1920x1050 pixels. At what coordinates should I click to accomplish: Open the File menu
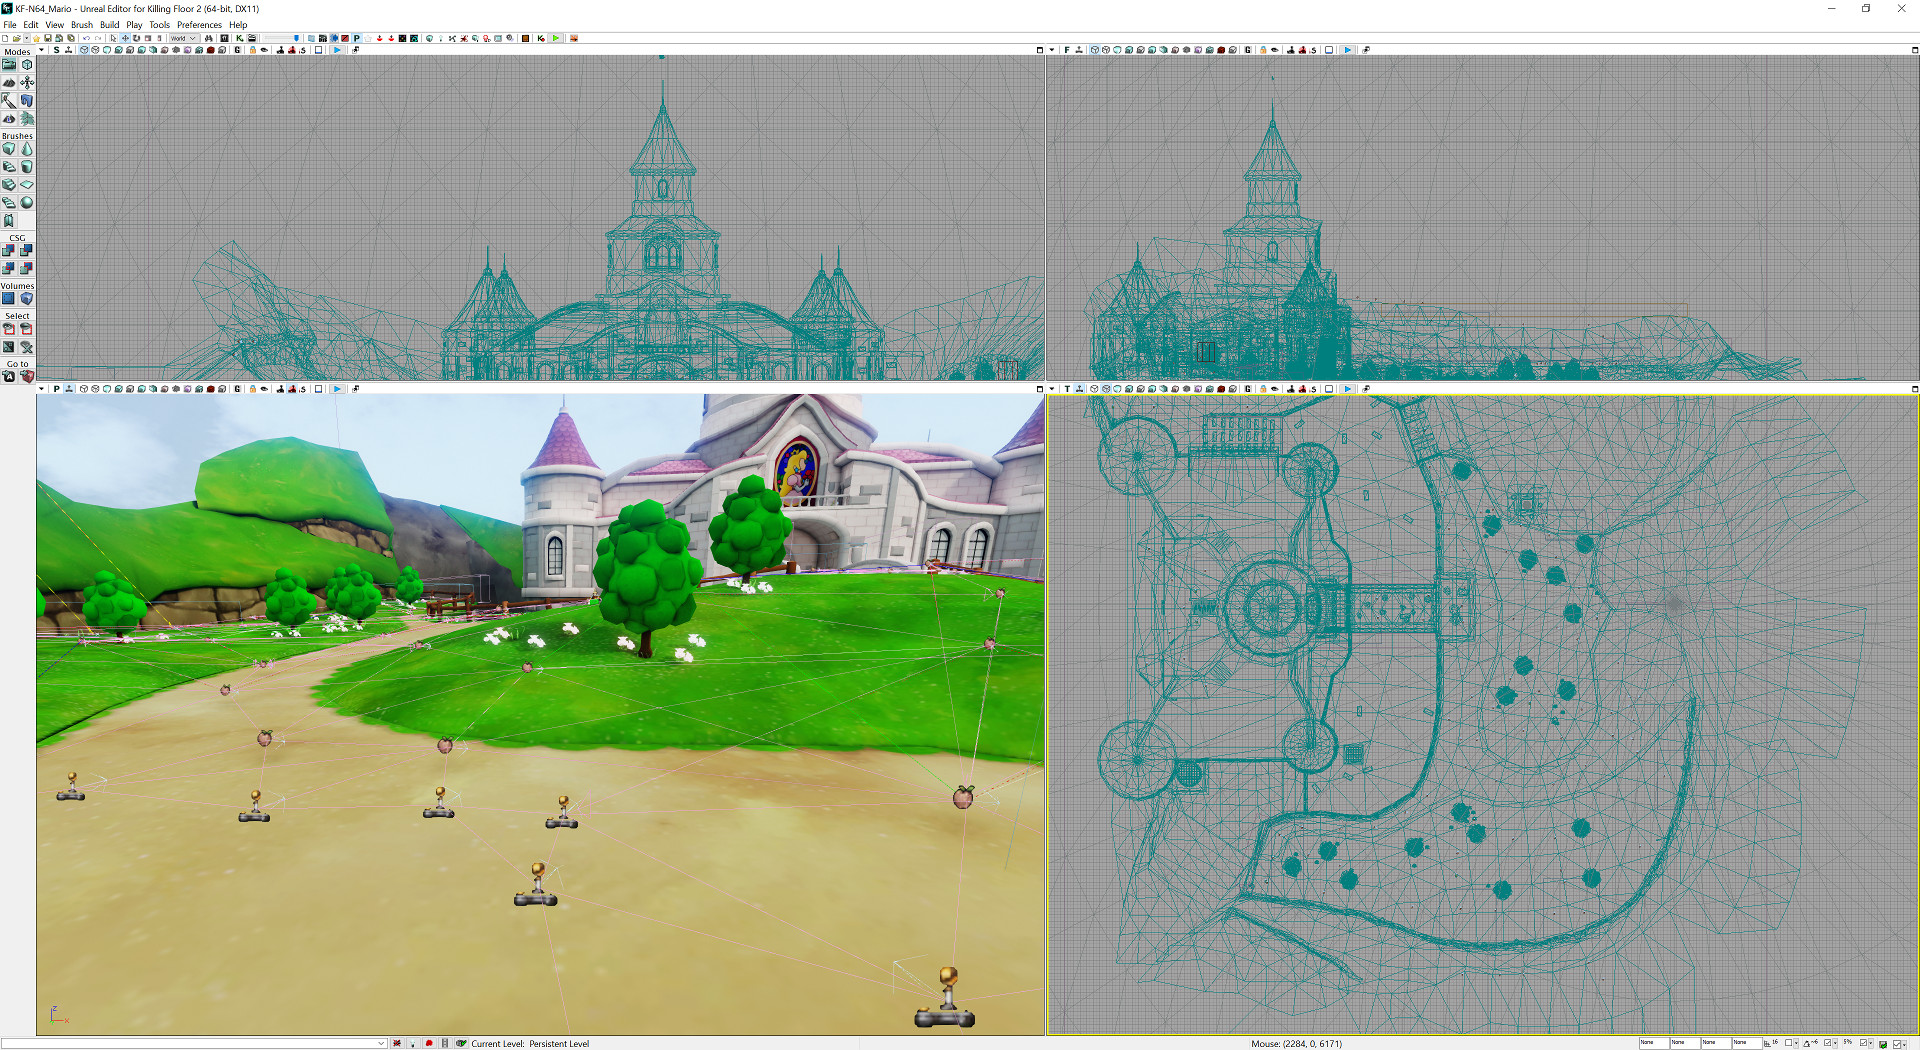(x=10, y=25)
